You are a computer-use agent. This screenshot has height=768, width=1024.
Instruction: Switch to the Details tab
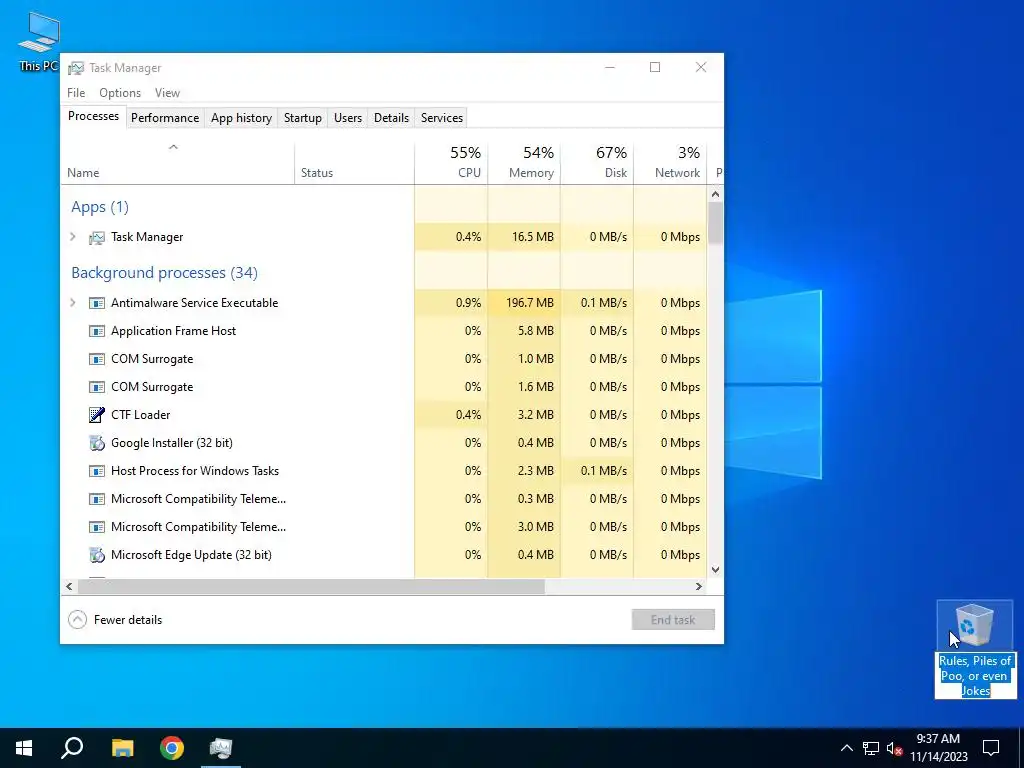click(391, 118)
